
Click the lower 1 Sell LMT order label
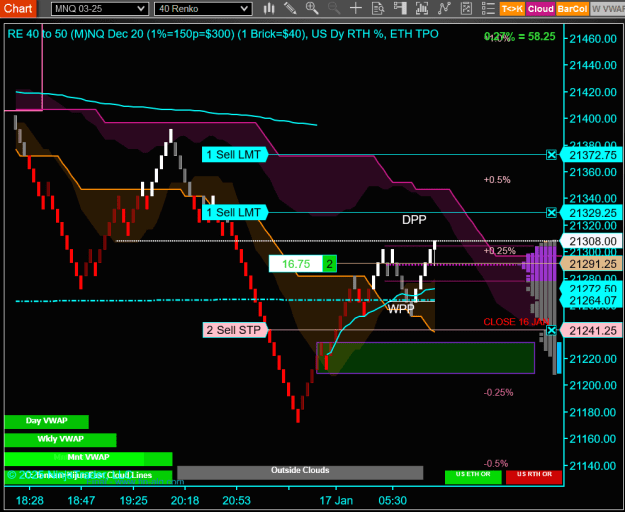pyautogui.click(x=234, y=213)
